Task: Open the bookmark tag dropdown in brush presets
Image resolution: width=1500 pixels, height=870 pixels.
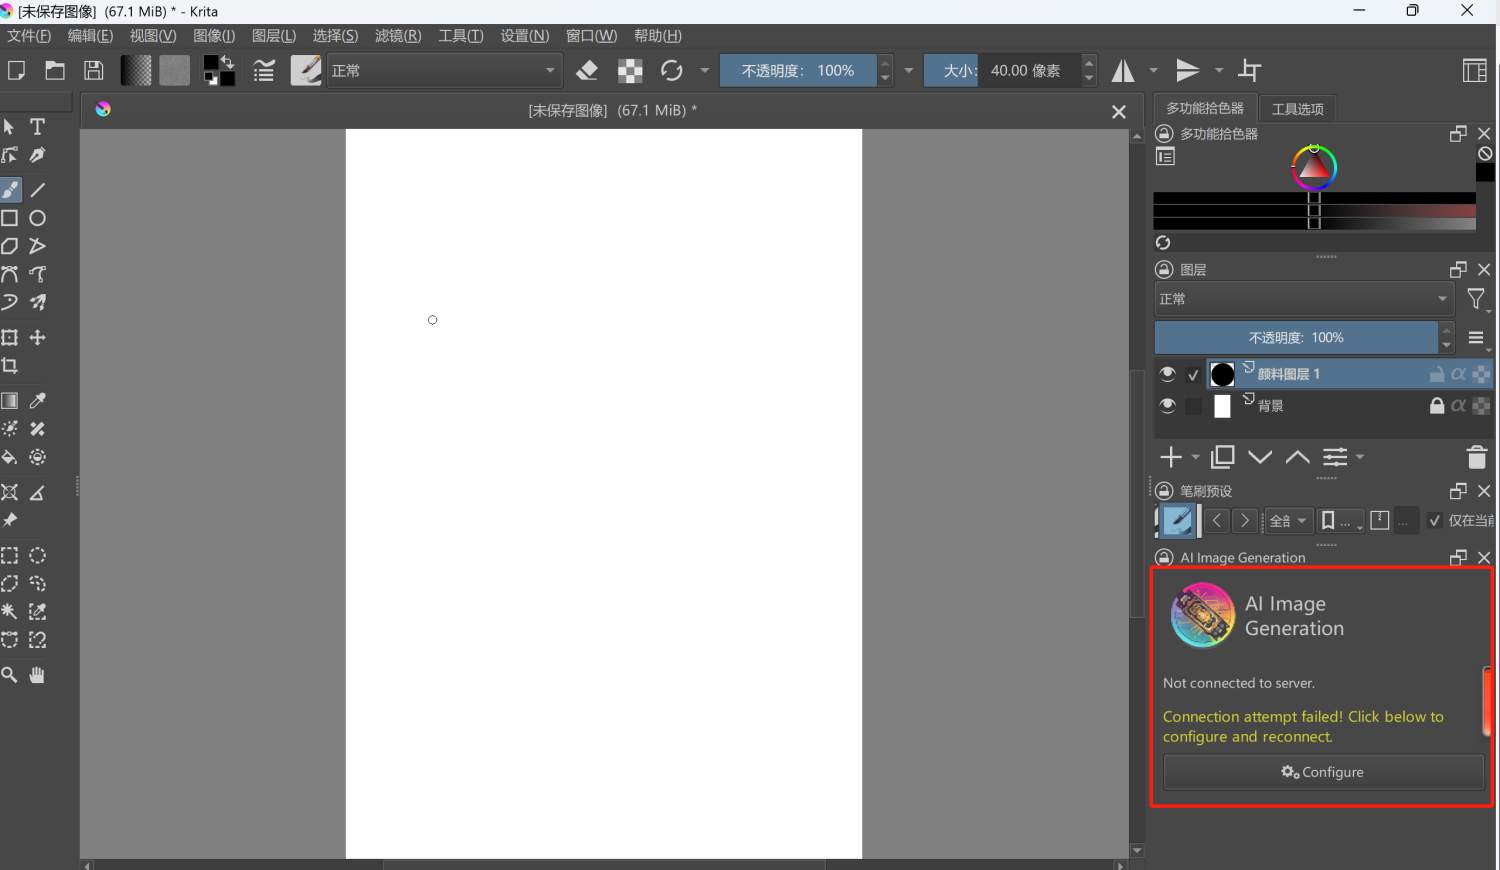Action: point(1341,521)
